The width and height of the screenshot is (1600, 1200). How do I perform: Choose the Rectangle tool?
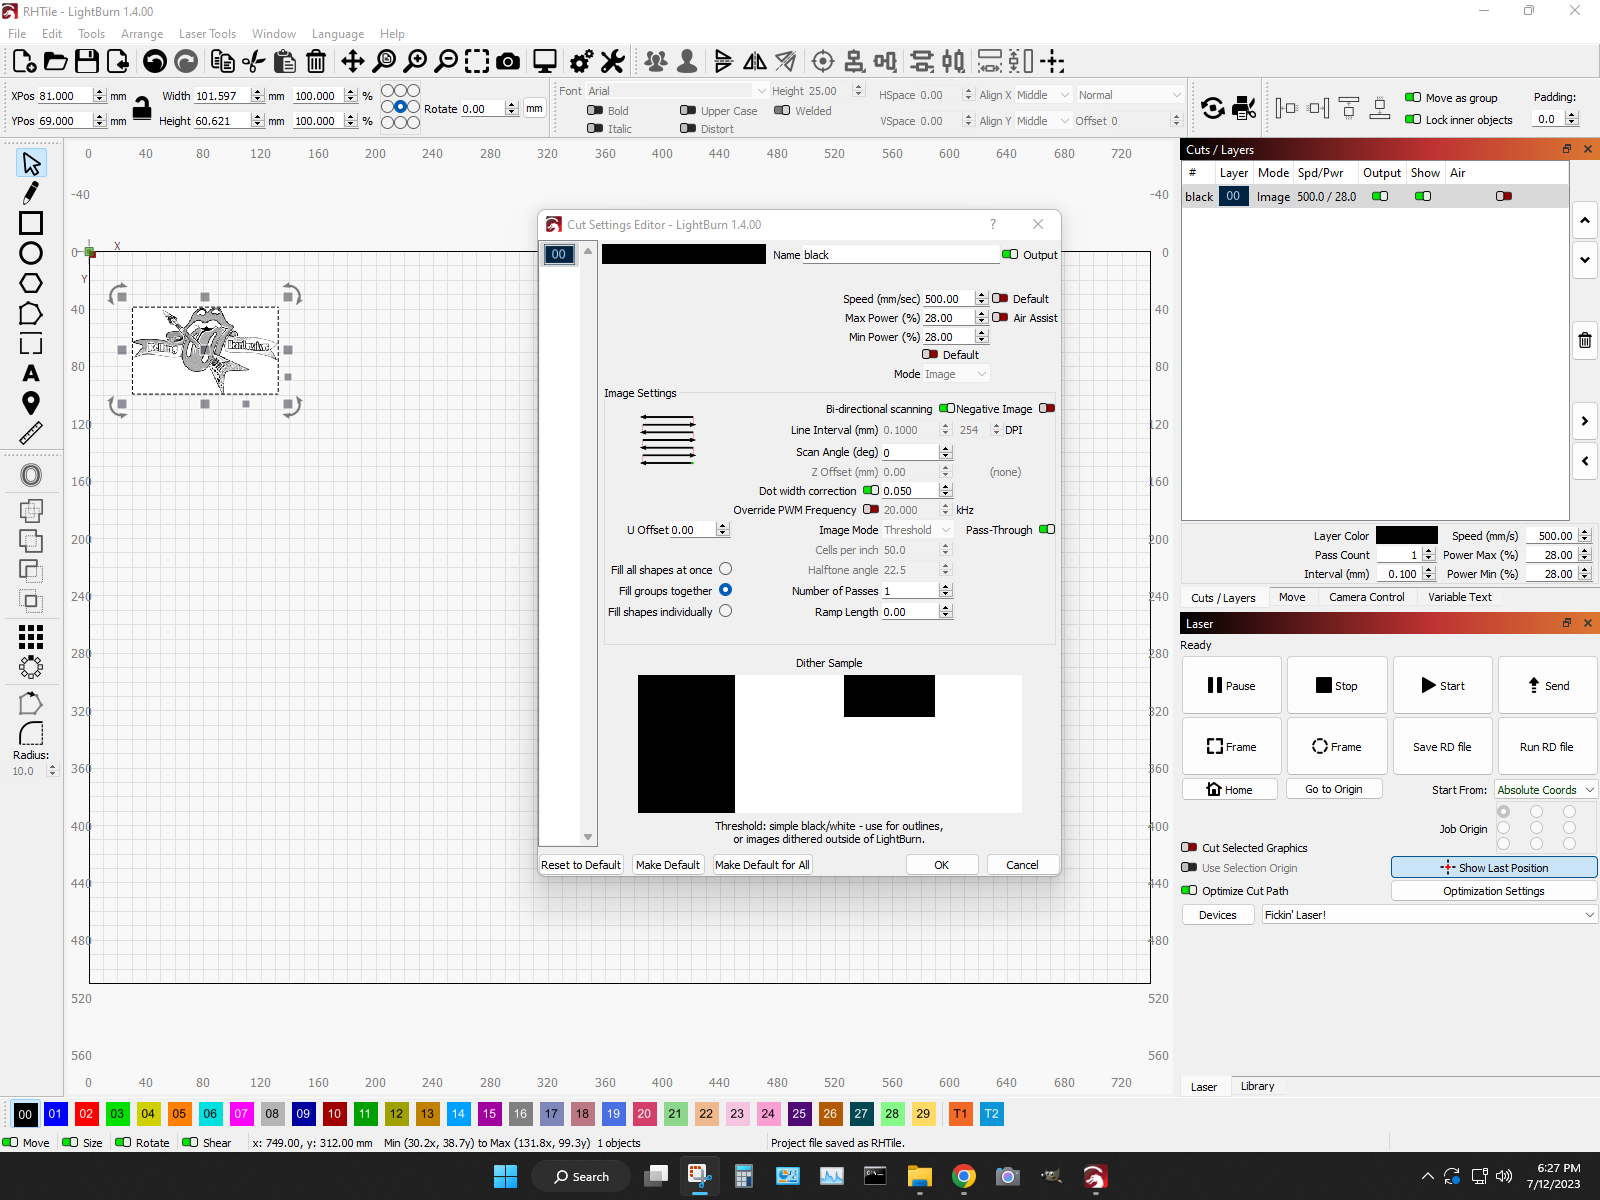coord(31,224)
